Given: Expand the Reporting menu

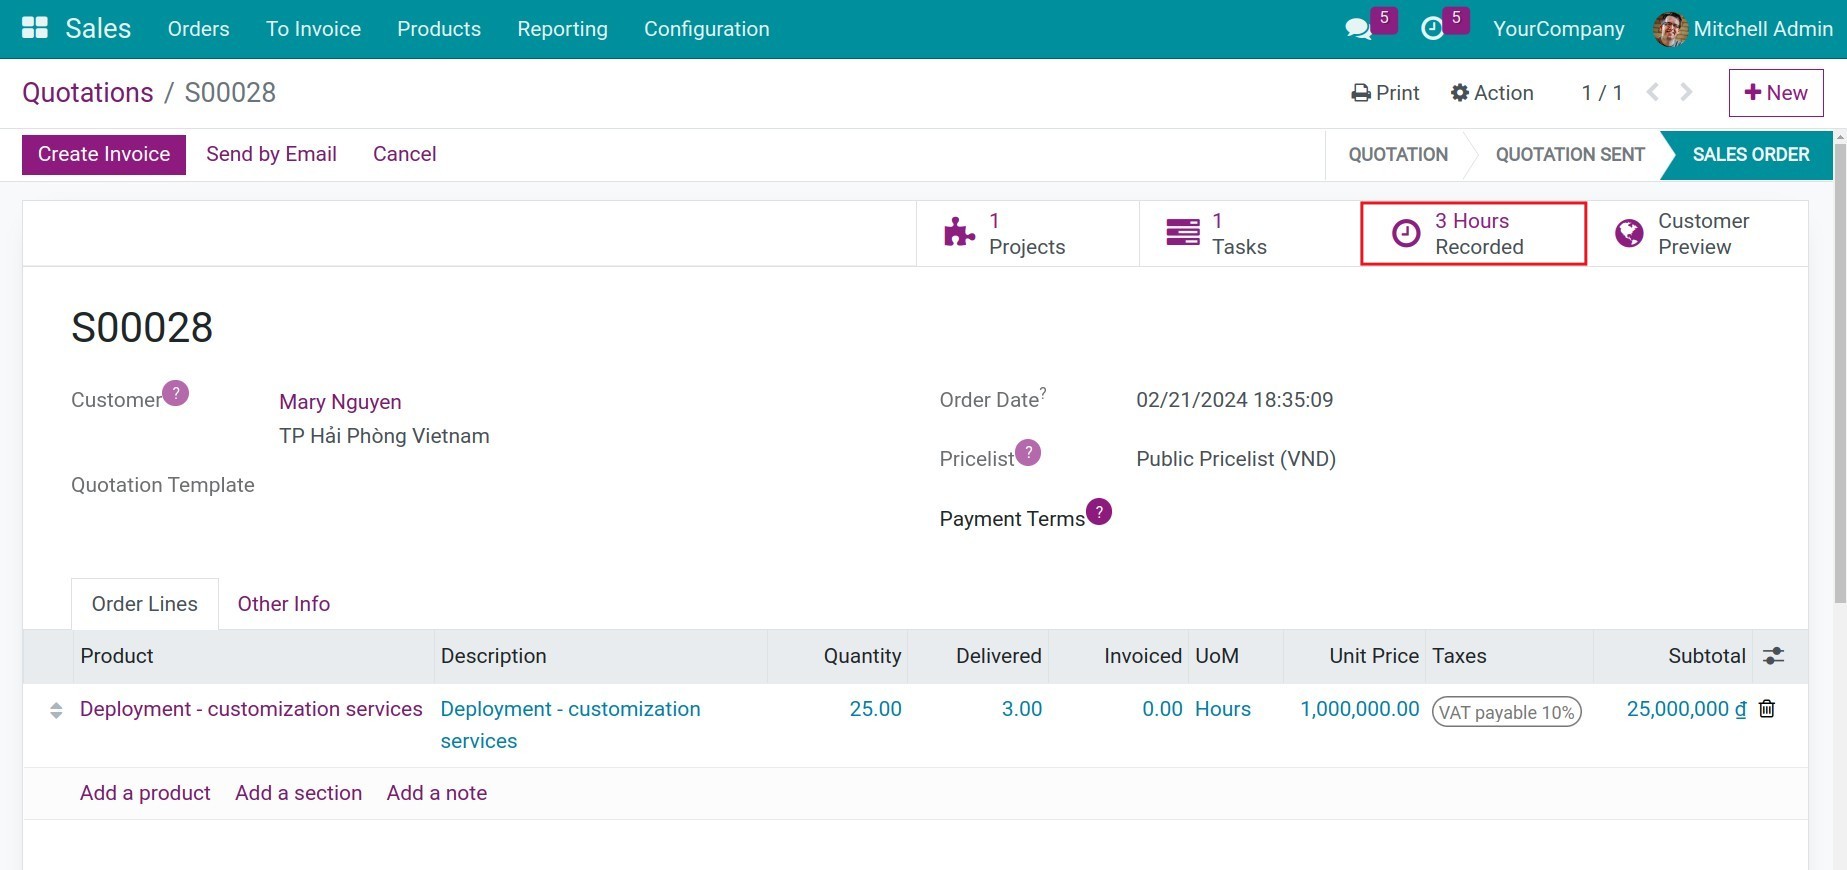Looking at the screenshot, I should click(x=562, y=29).
